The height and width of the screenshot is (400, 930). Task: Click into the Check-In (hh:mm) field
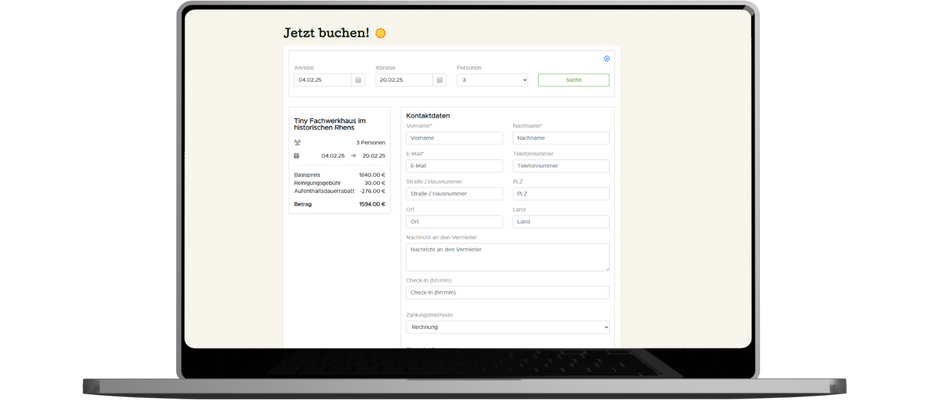(x=508, y=293)
